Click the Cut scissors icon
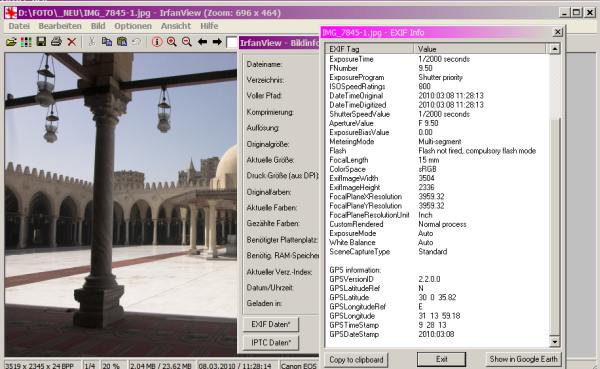The width and height of the screenshot is (600, 369). [92, 41]
